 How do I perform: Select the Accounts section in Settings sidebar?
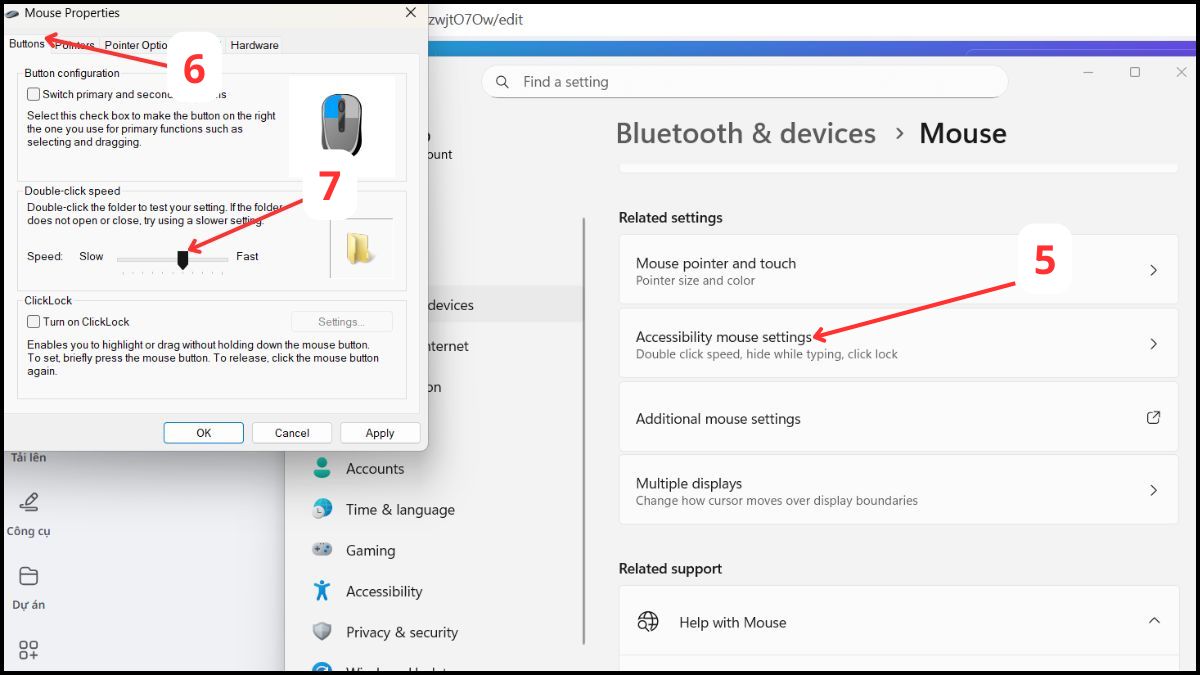coord(375,468)
